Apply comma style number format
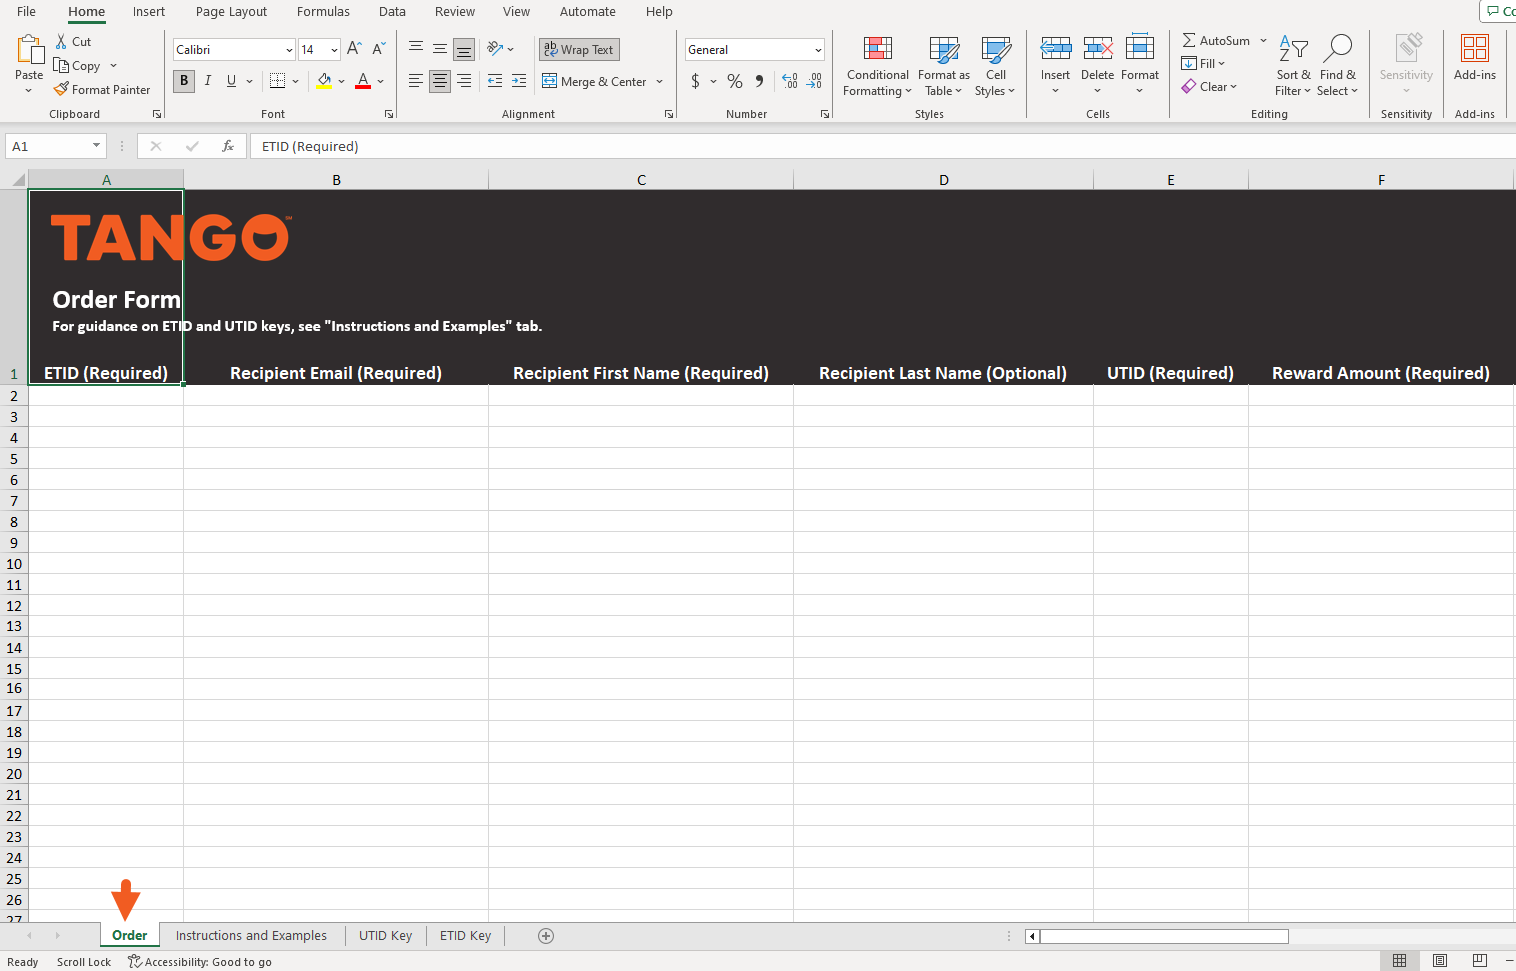The image size is (1516, 971). [x=760, y=81]
